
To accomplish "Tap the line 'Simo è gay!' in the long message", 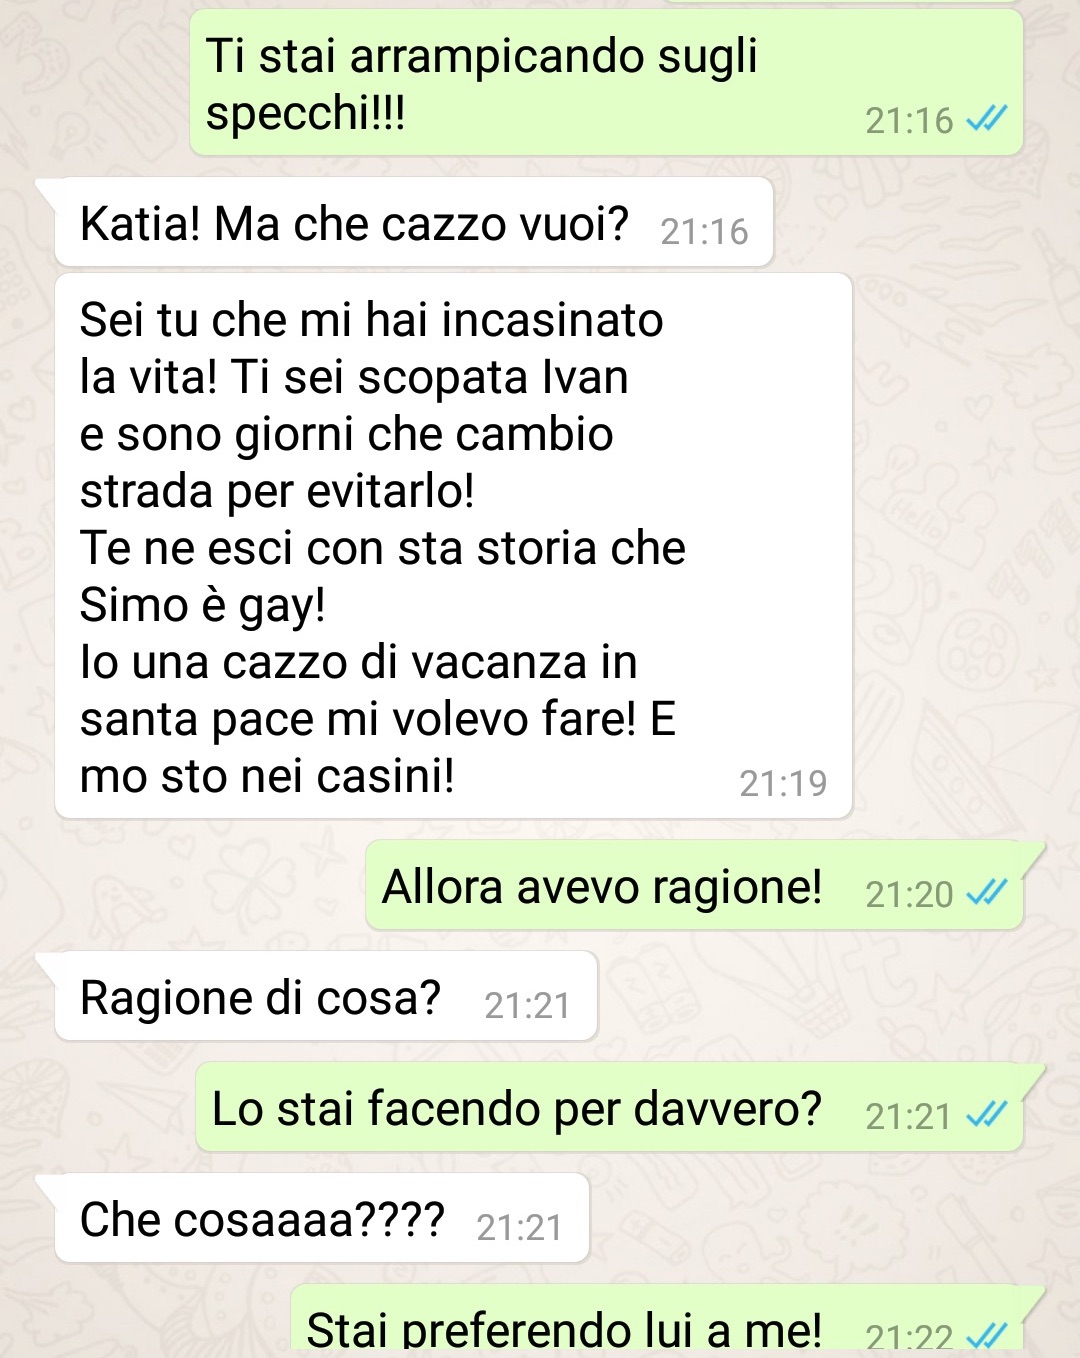I will click(x=203, y=605).
